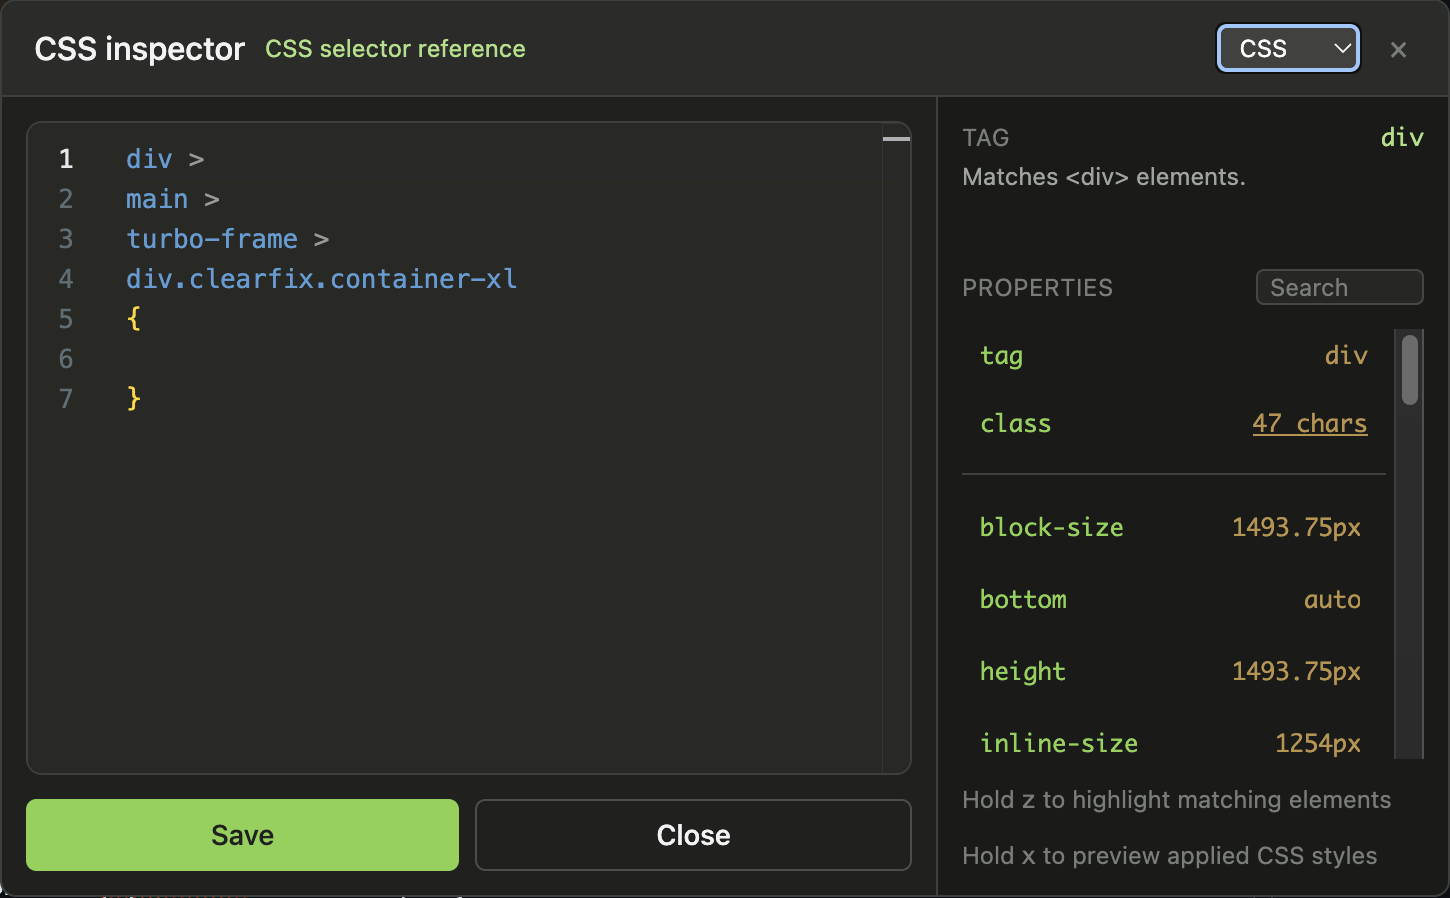Click the turbo-frame selector in the editor
Image resolution: width=1450 pixels, height=898 pixels.
click(212, 239)
